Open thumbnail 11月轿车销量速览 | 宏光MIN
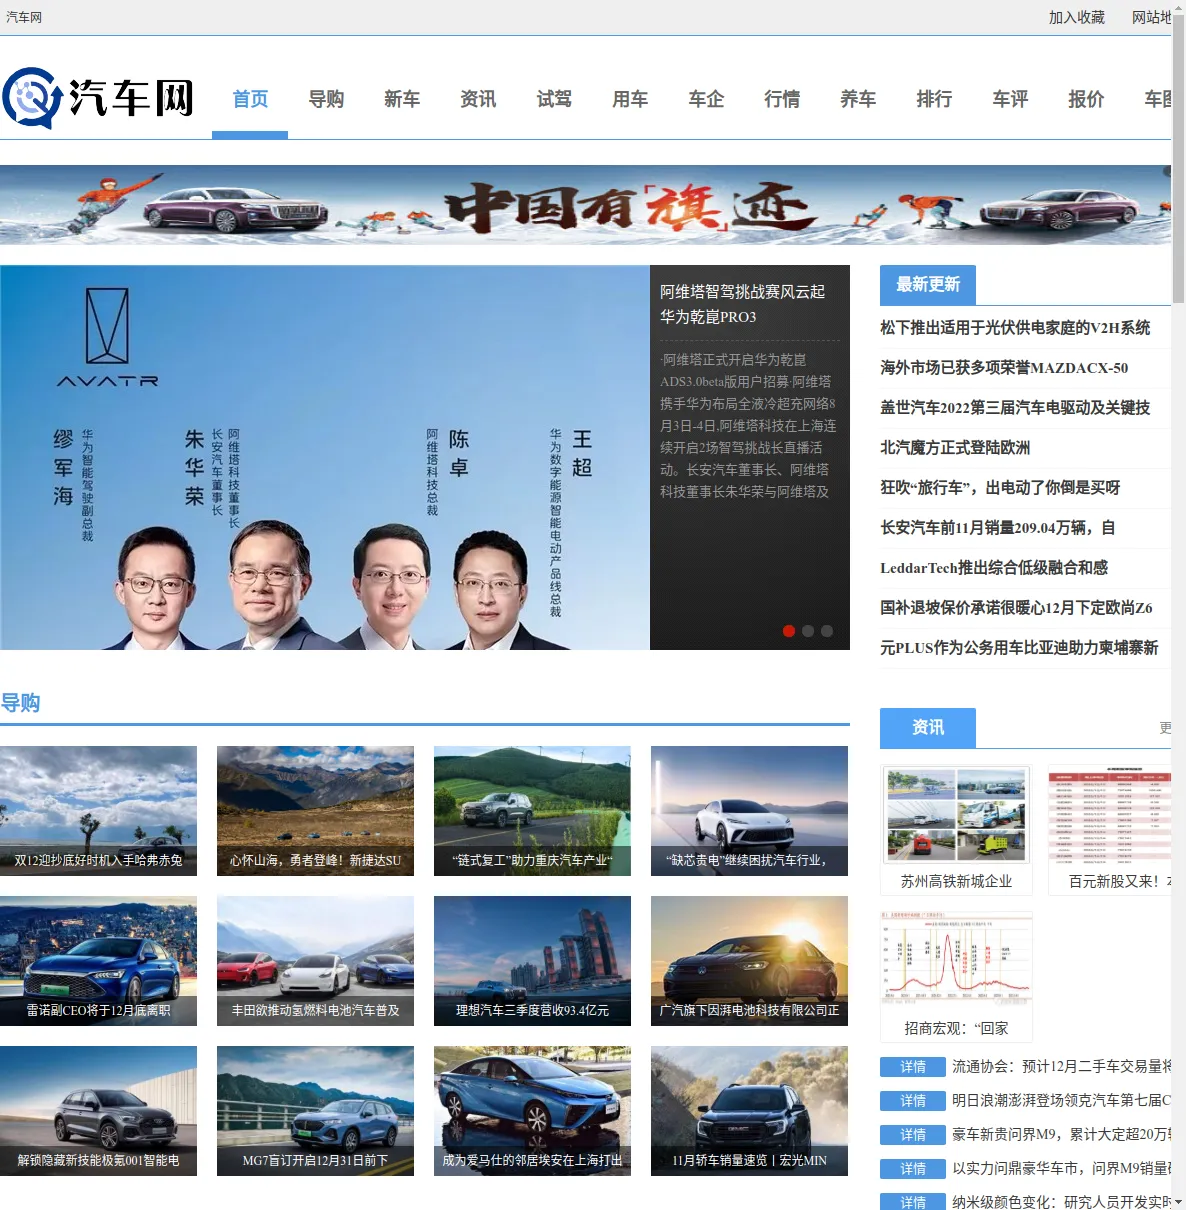This screenshot has width=1186, height=1210. [749, 1111]
